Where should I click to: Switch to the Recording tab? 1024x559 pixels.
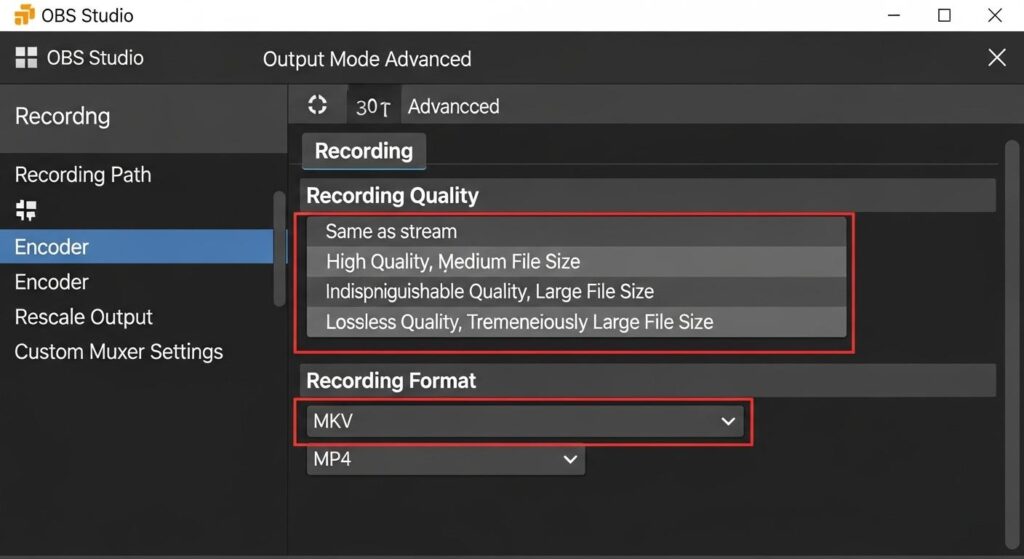[364, 151]
